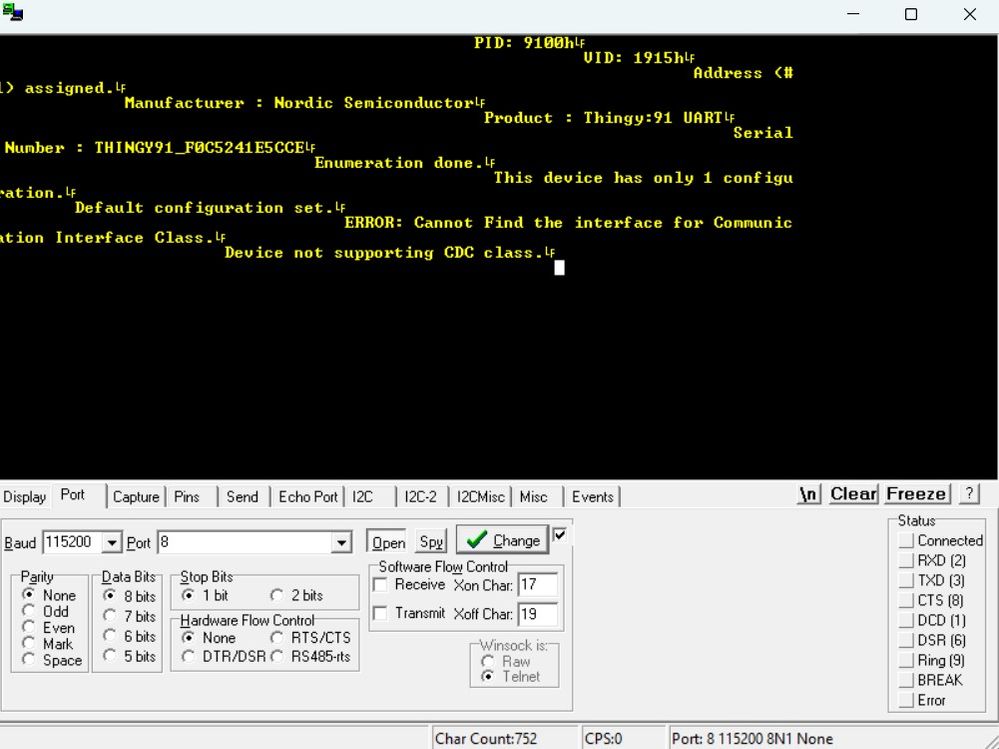Click the Spy button next to Open
The image size is (999, 749).
tap(430, 541)
